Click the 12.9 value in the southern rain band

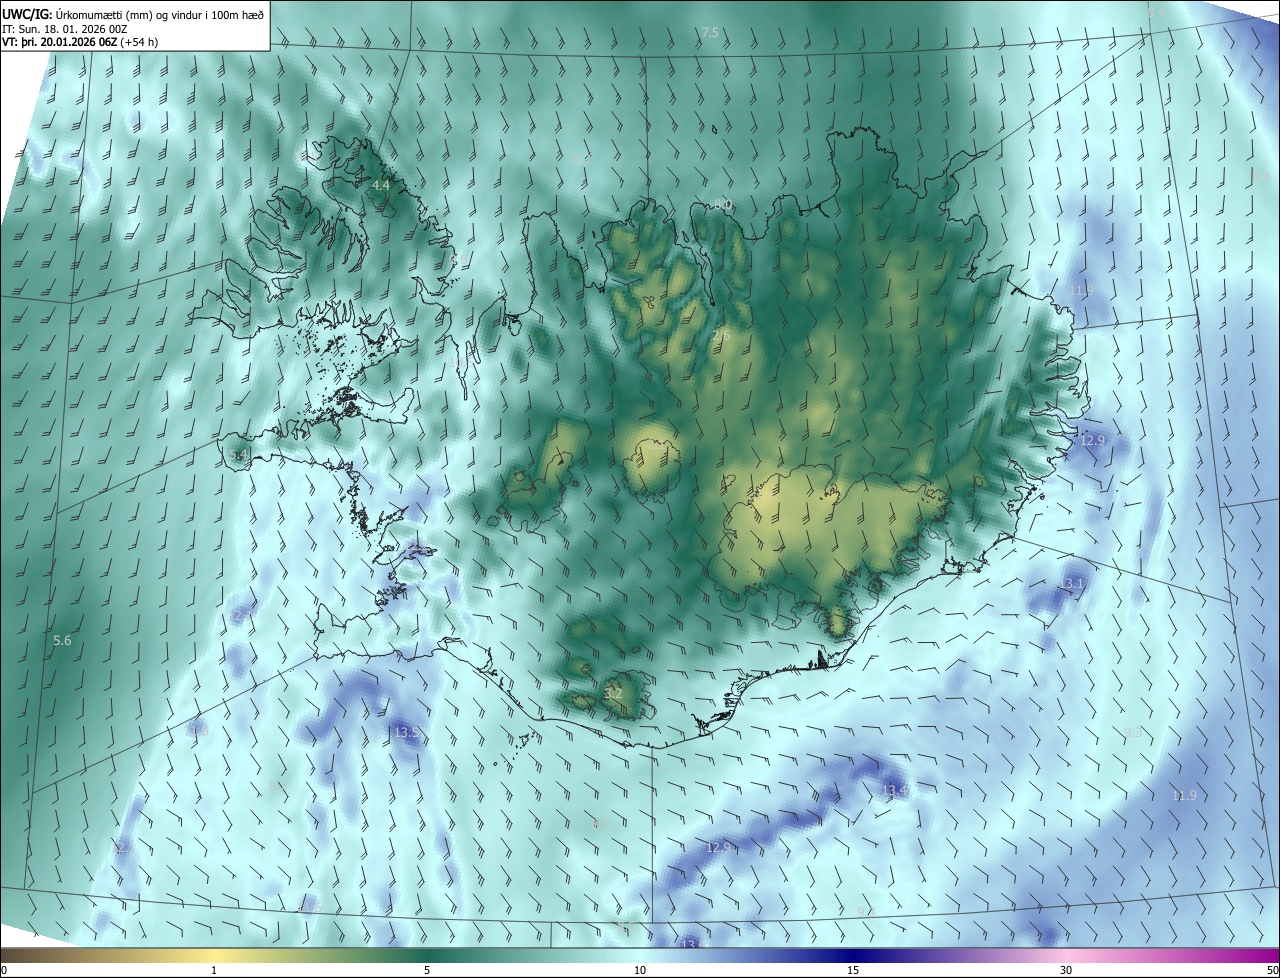click(x=719, y=847)
